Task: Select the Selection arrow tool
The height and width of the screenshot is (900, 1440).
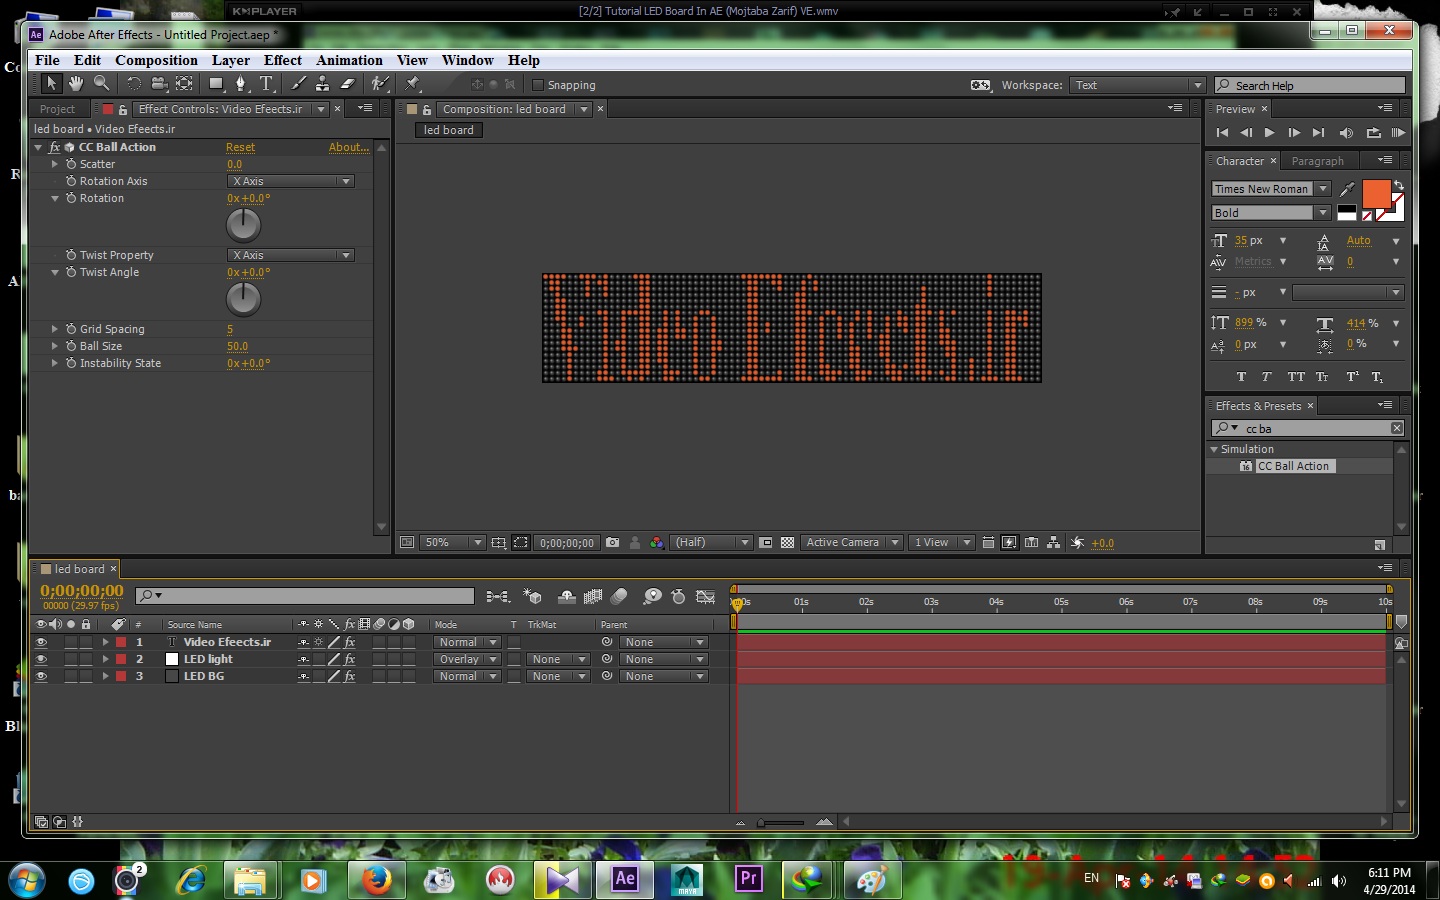Action: click(x=51, y=84)
